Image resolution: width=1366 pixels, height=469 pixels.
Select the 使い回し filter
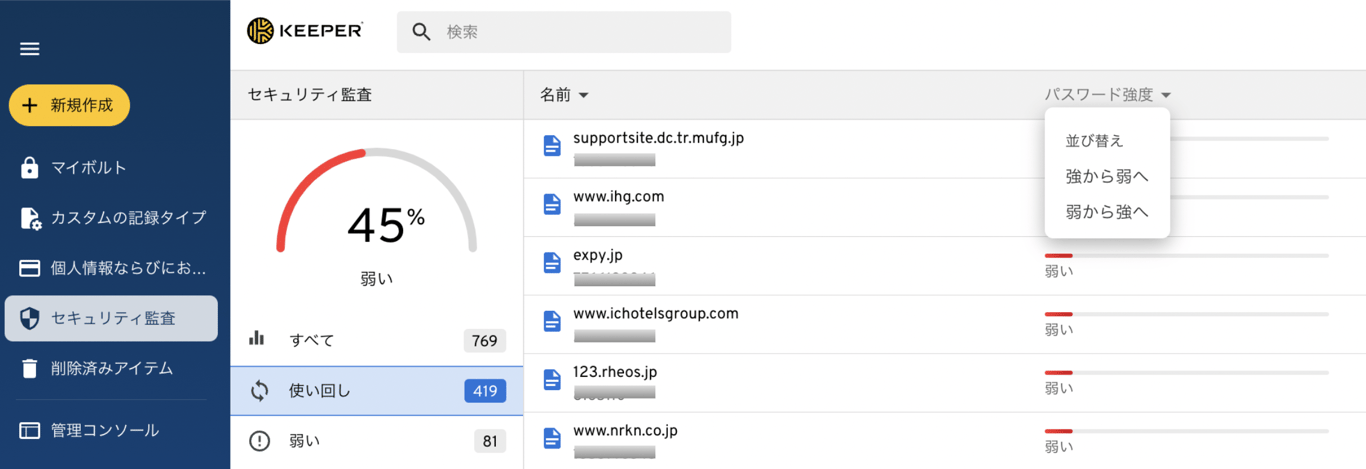376,390
